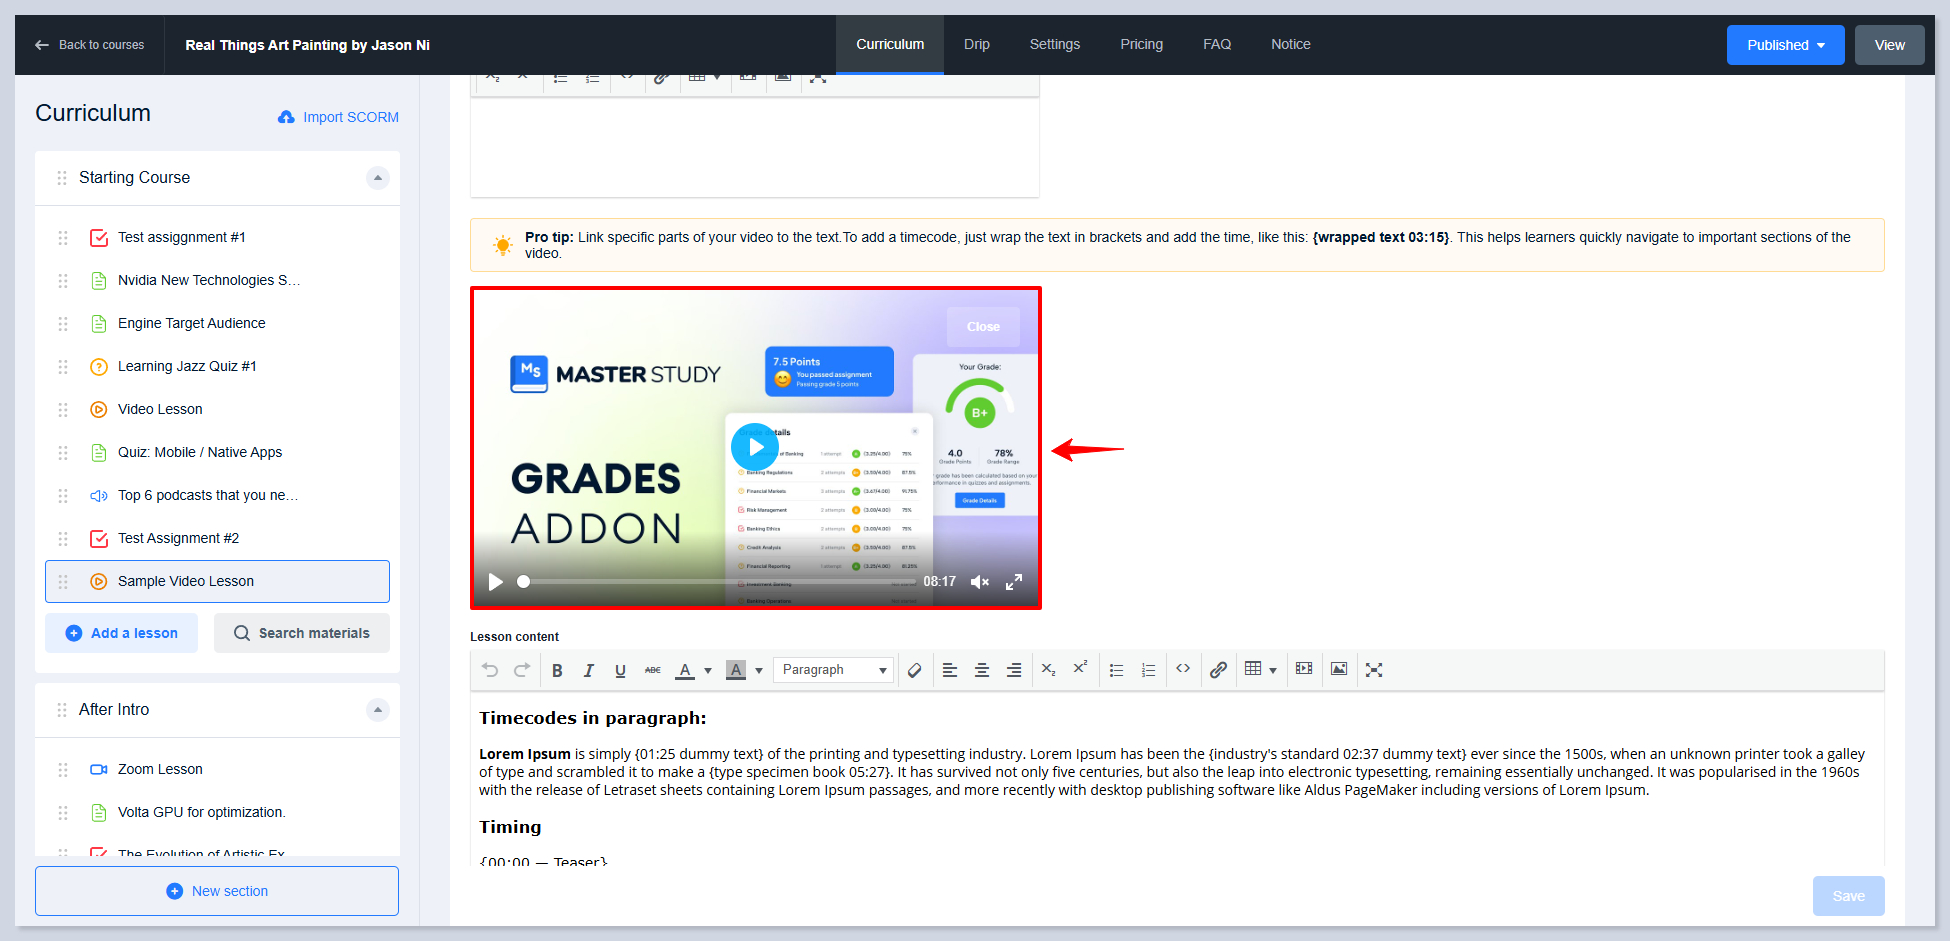Select Sample Video Lesson item

click(x=217, y=581)
